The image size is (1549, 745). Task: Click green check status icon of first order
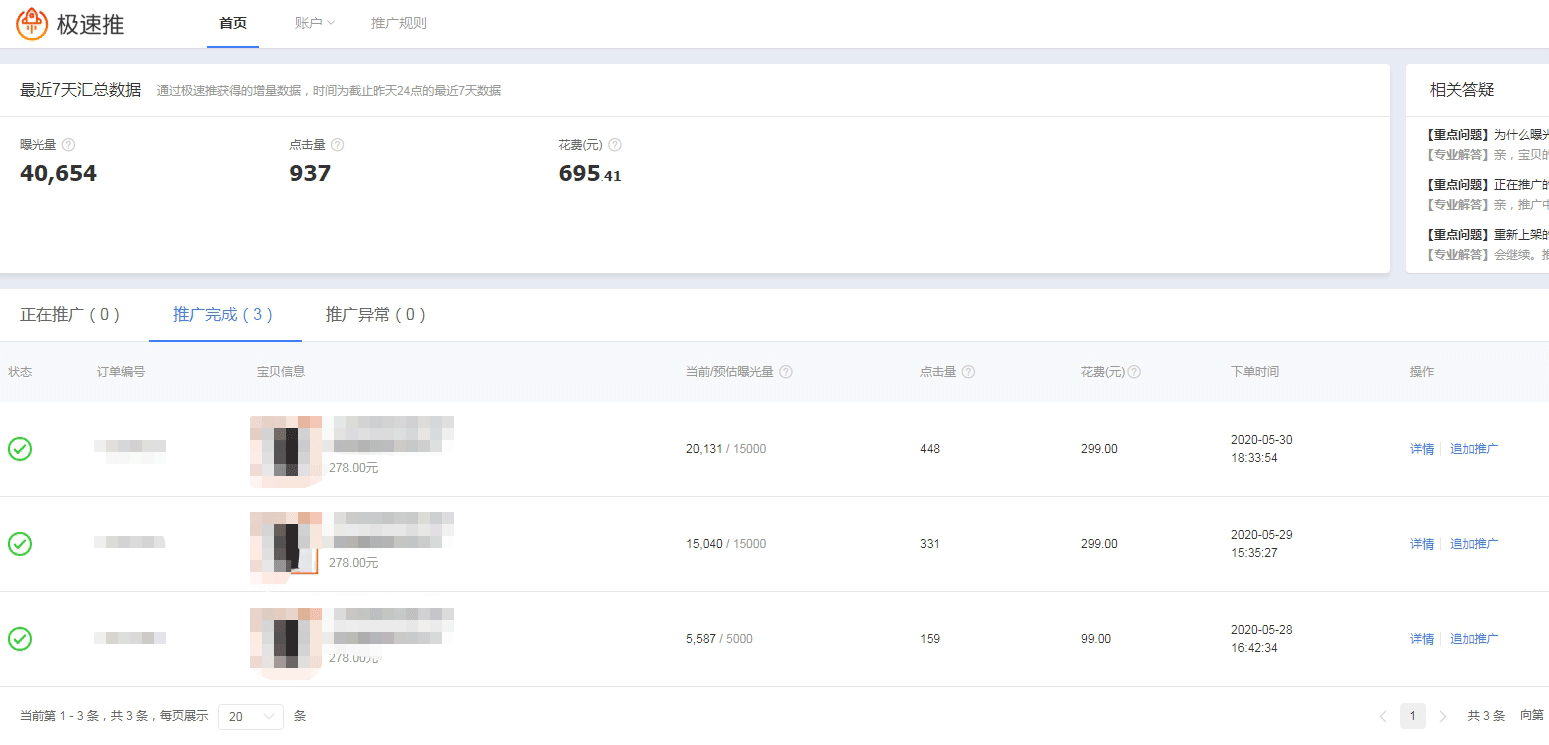point(20,449)
